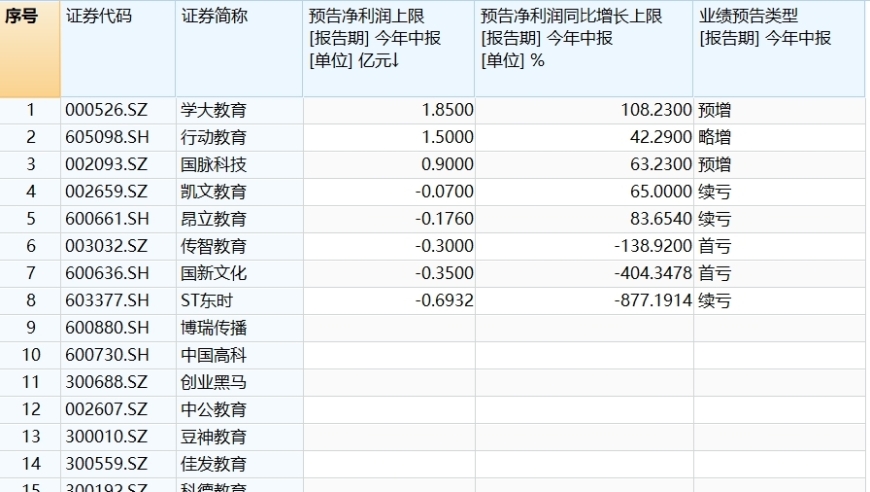The image size is (870, 492).
Task: Click 预增 type in 国脉科技 row
Action: point(715,164)
